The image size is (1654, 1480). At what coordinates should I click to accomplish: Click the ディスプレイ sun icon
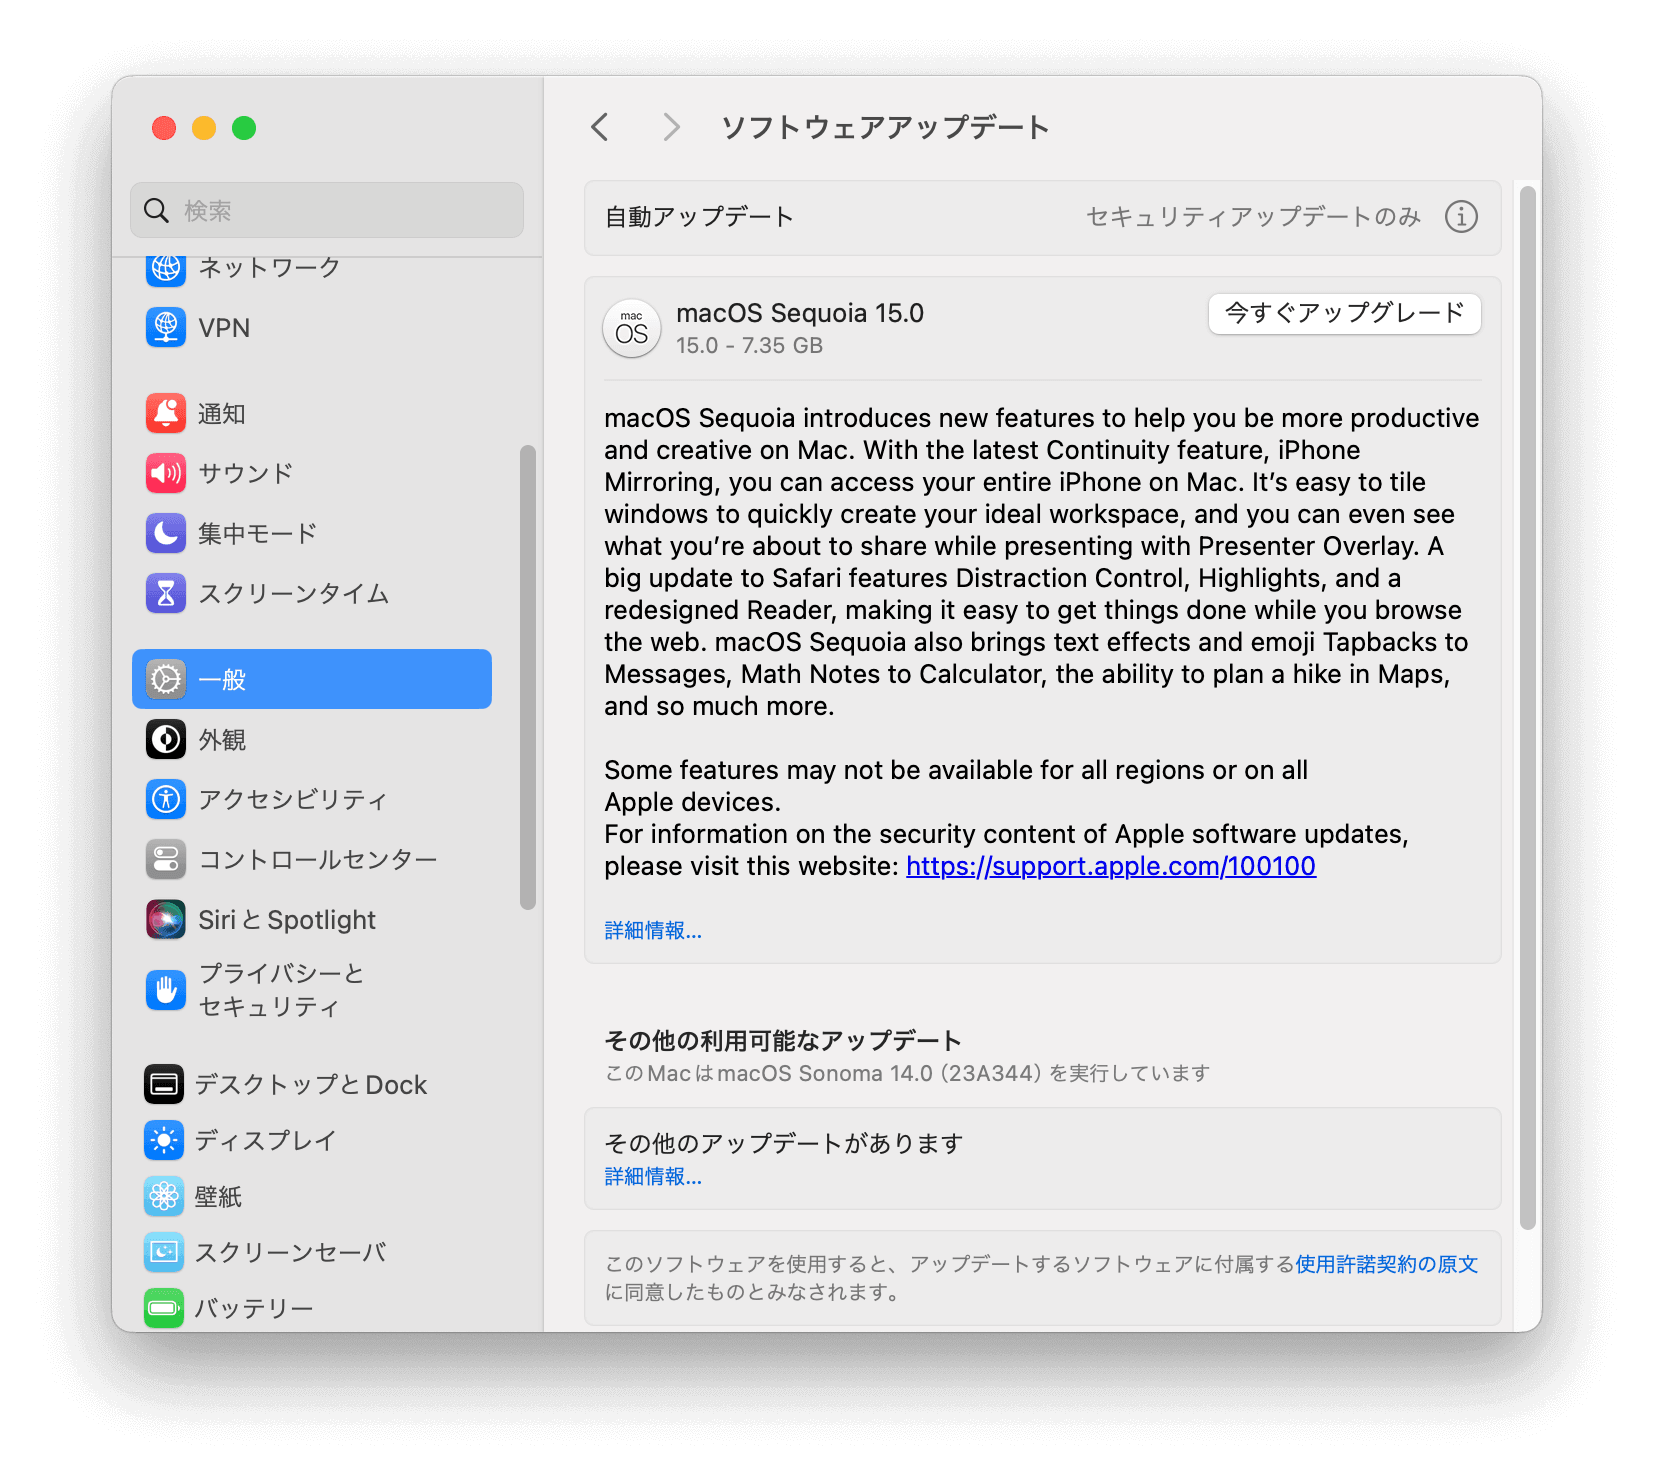[164, 1140]
